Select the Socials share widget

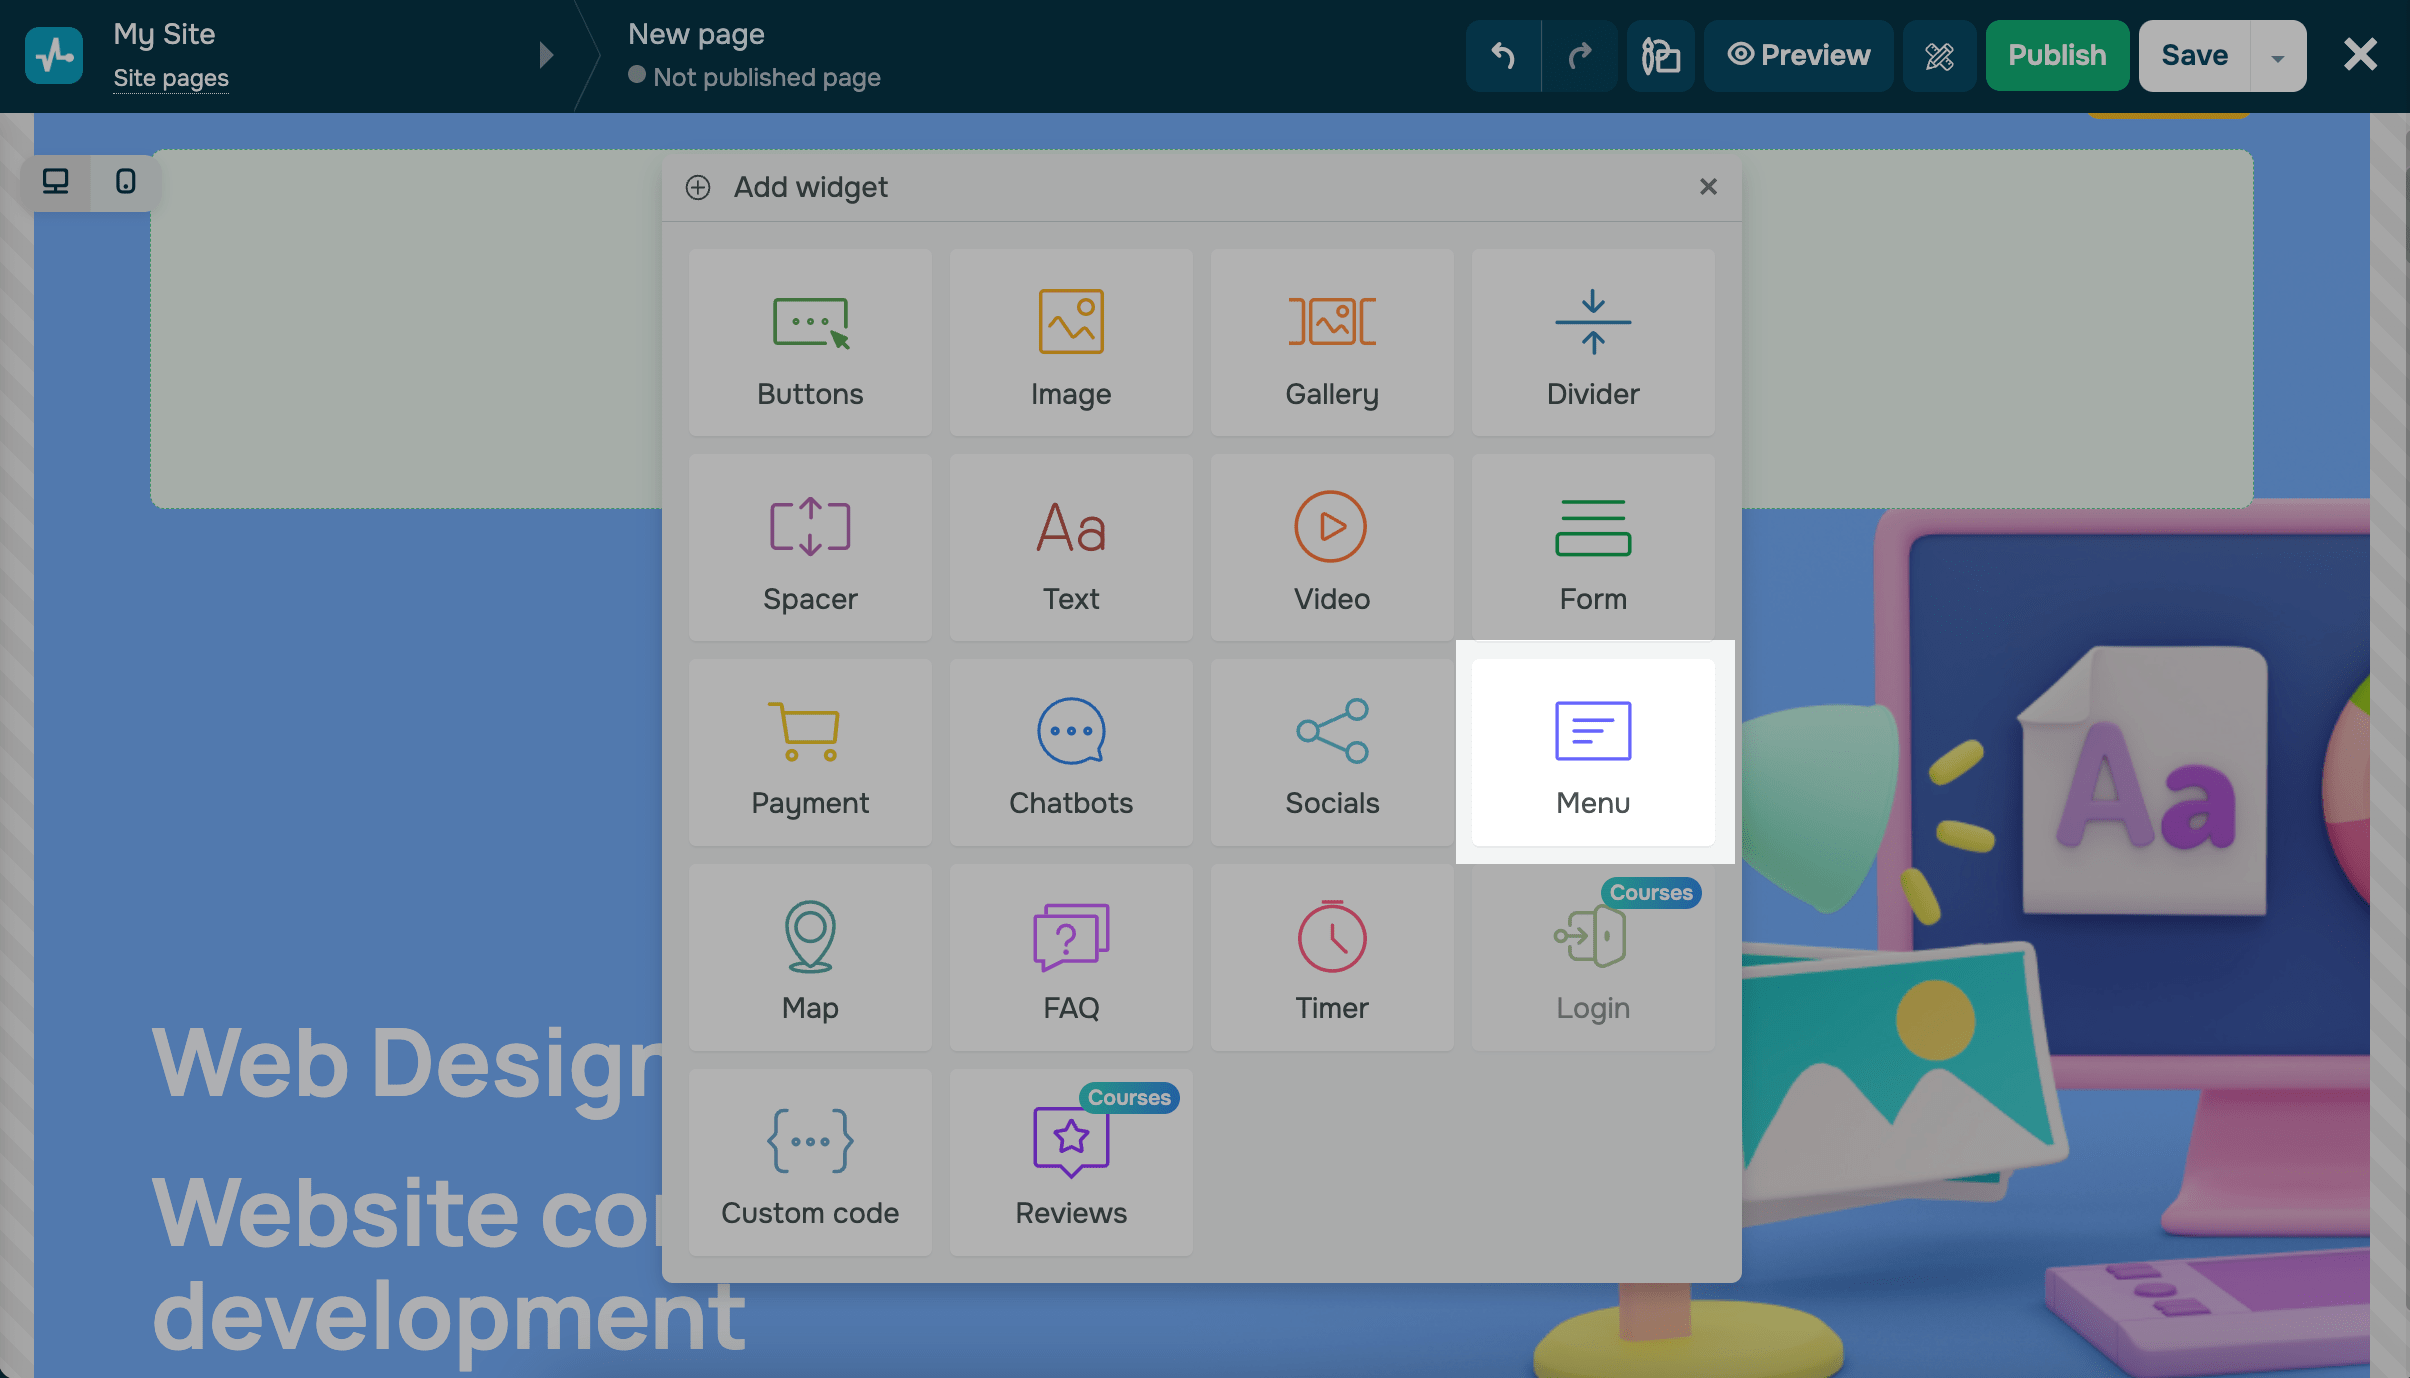1331,752
